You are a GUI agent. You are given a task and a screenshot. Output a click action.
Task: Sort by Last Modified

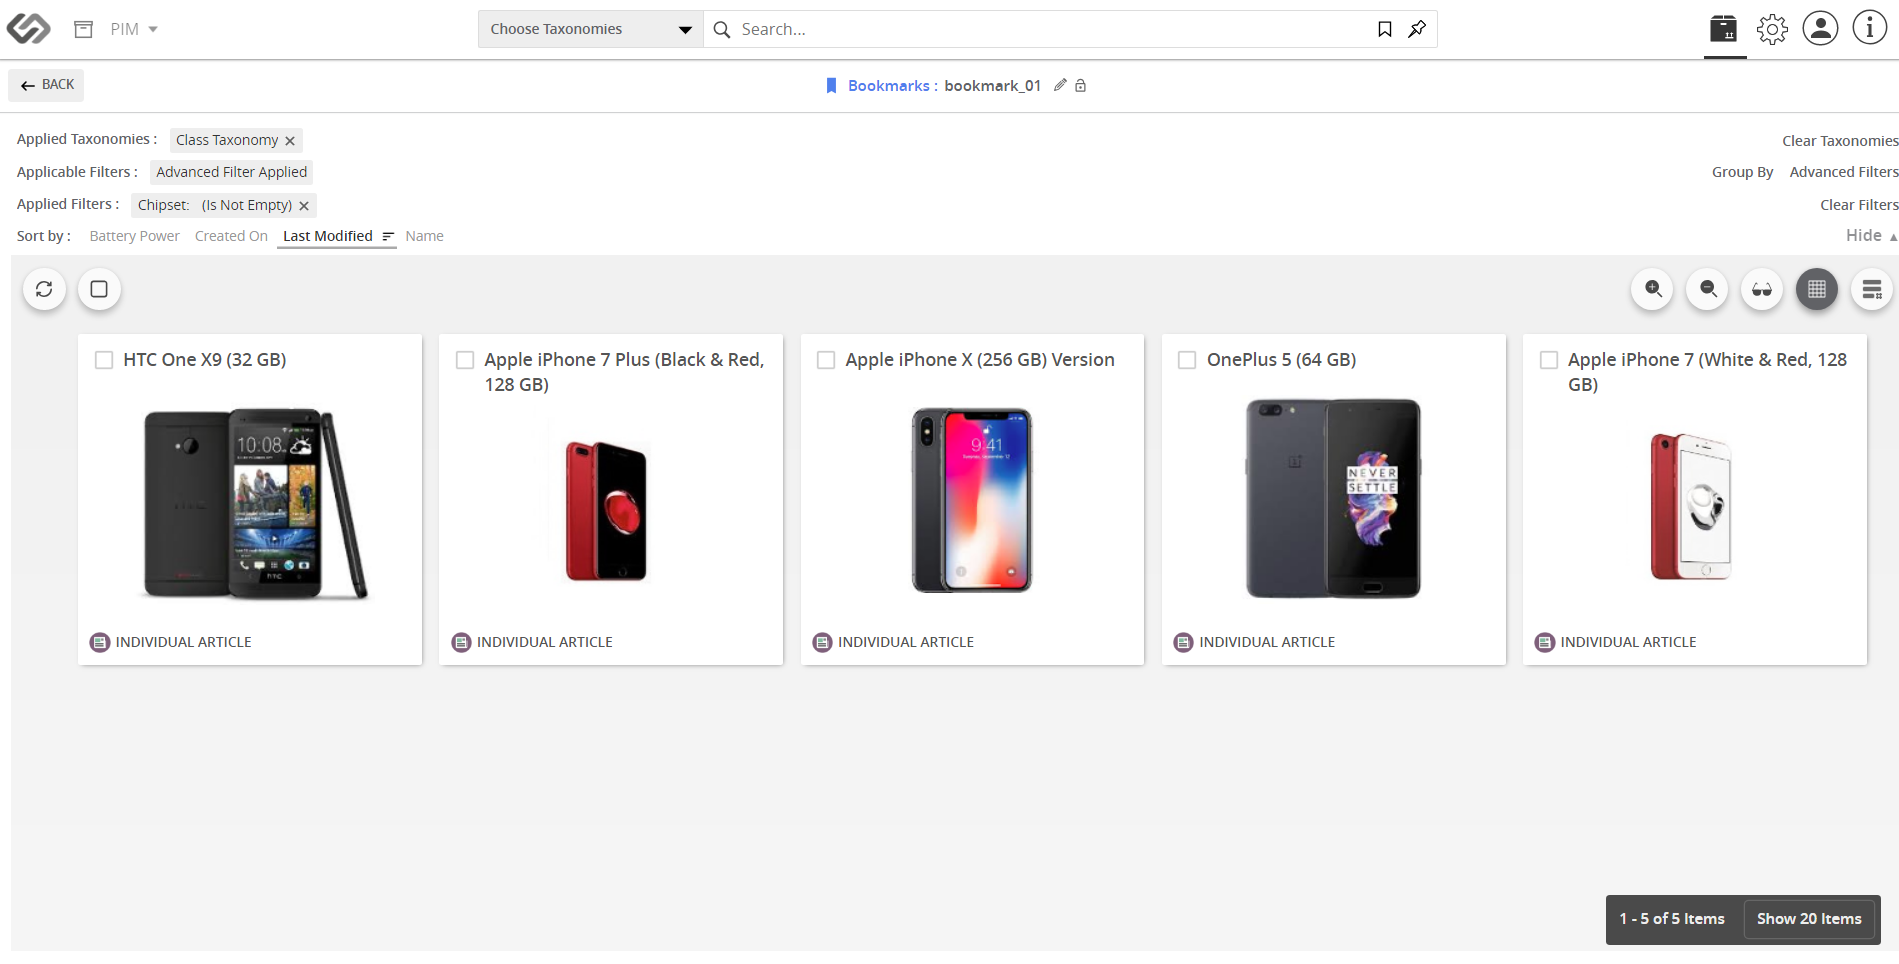328,236
